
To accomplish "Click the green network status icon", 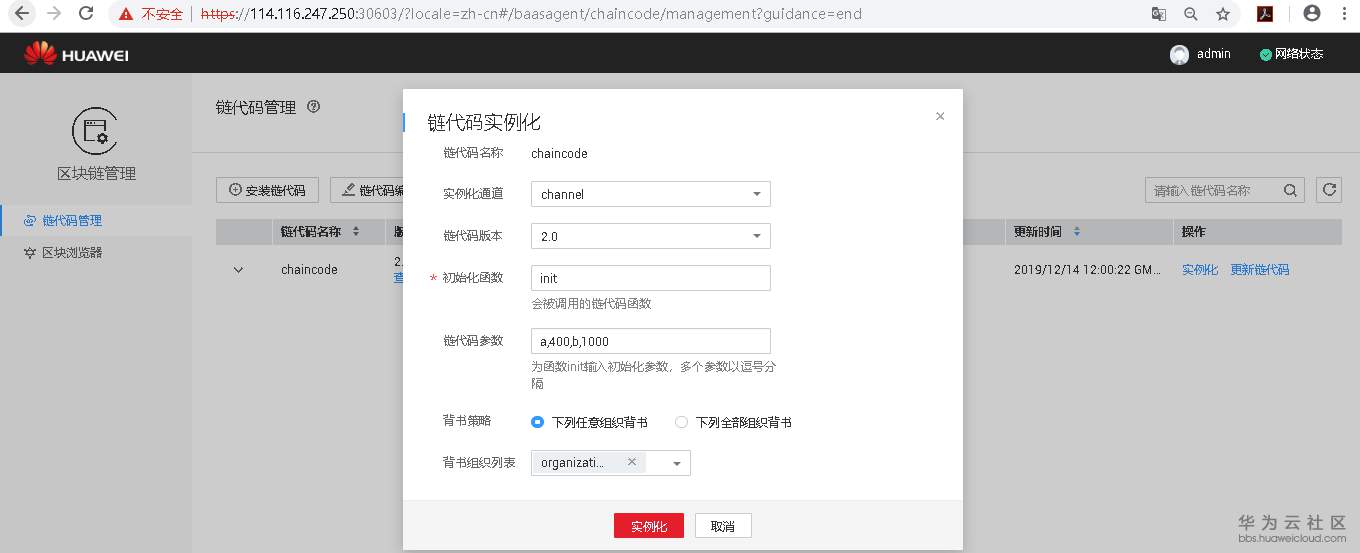I will point(1266,55).
